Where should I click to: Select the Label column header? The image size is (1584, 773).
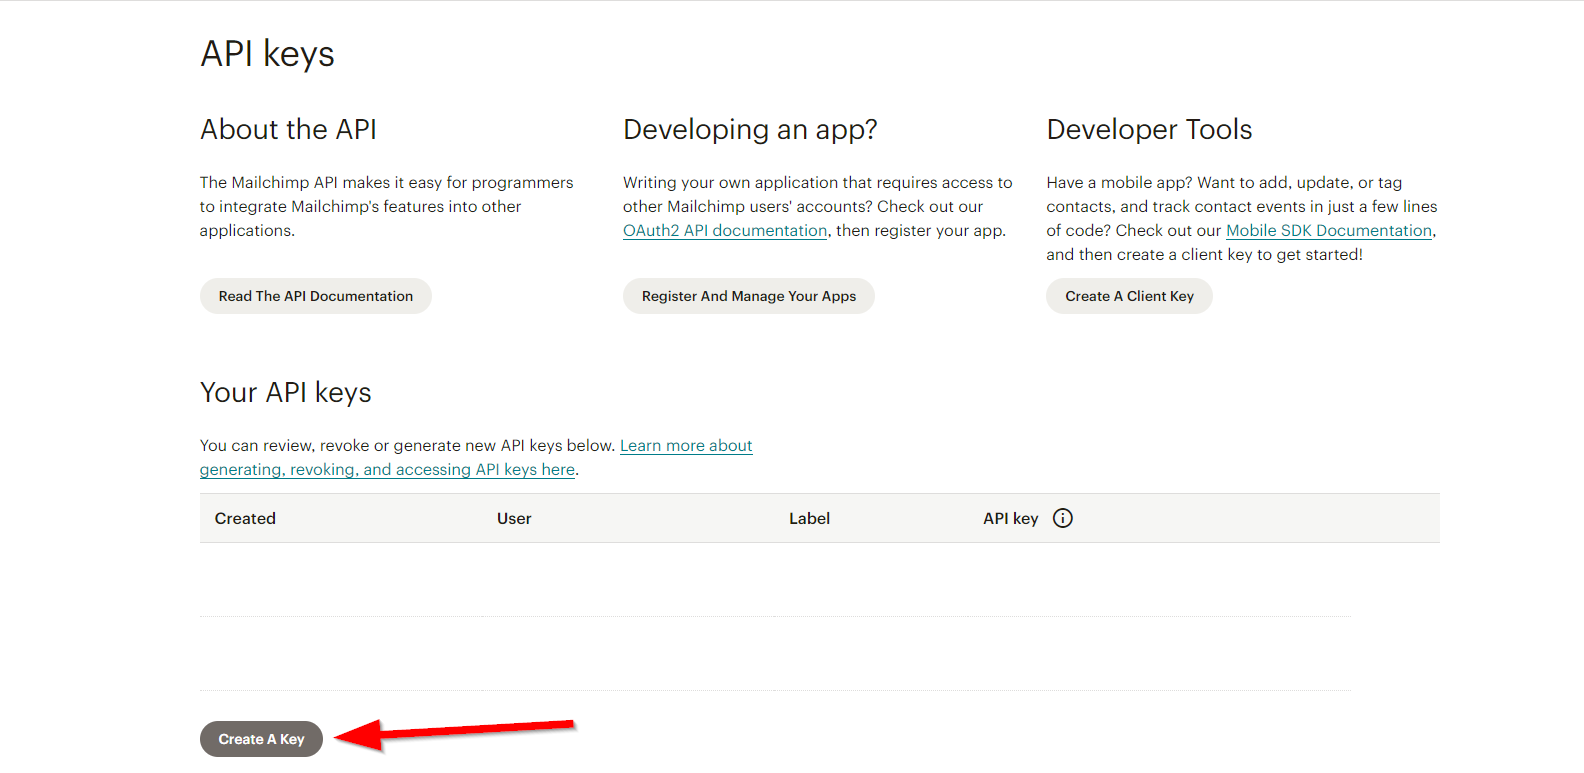click(x=809, y=518)
